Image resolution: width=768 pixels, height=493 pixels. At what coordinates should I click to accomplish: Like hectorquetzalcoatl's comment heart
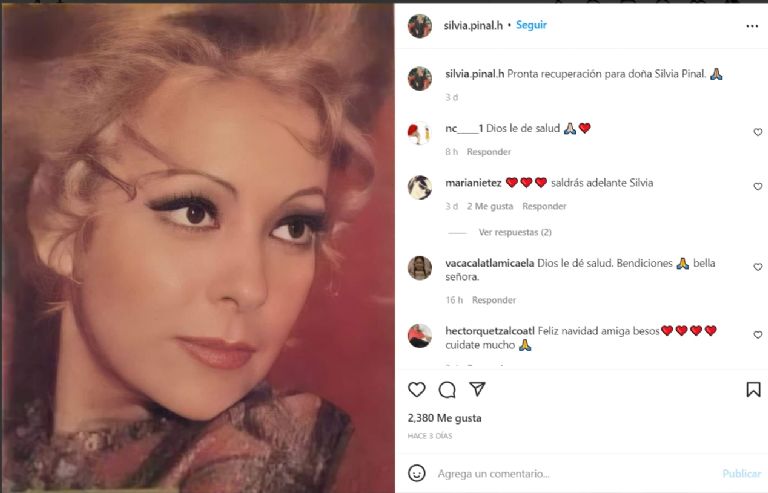[x=758, y=335]
